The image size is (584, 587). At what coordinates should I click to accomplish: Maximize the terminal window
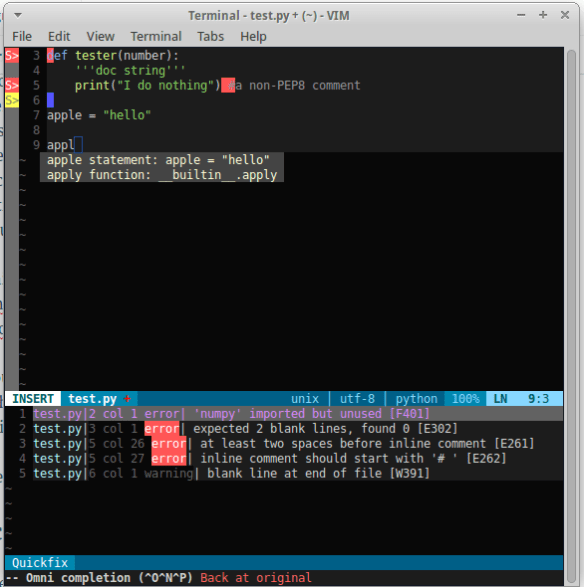543,15
